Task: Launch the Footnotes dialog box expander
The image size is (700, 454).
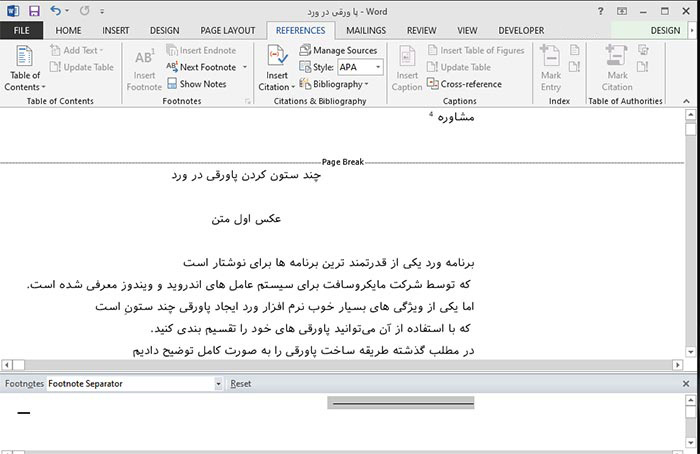Action: [248, 101]
